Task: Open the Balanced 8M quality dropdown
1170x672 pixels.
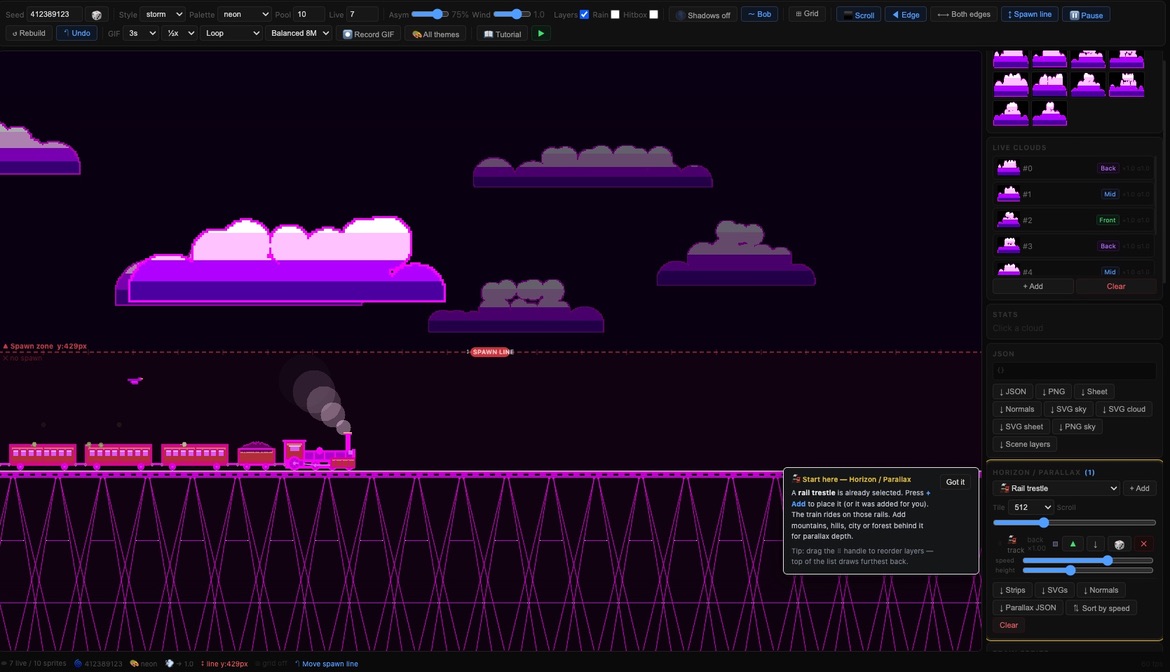Action: click(x=299, y=34)
